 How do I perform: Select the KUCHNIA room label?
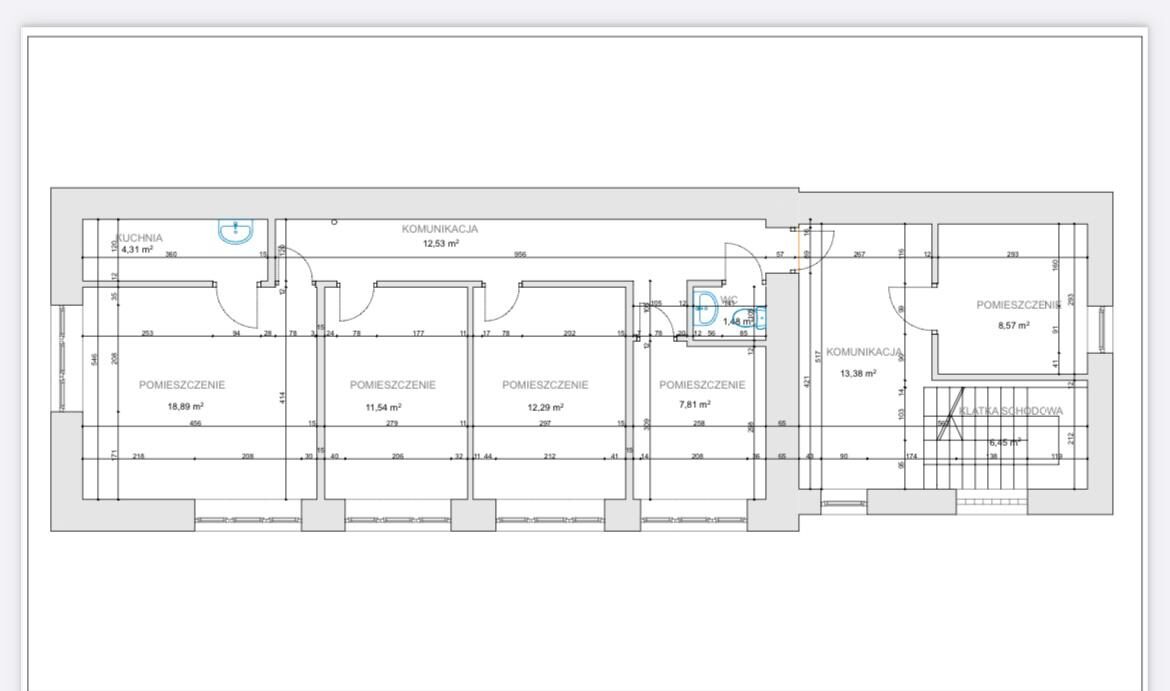[x=139, y=238]
